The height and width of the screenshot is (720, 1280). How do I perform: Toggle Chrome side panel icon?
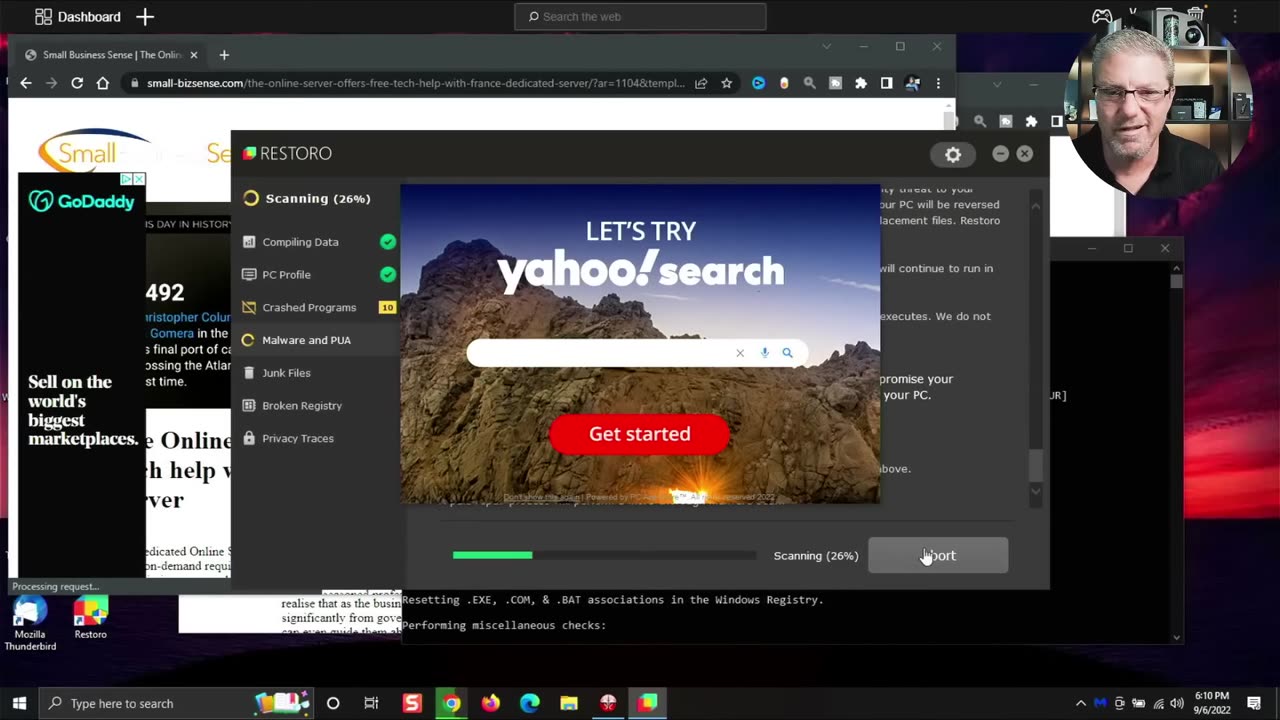[886, 83]
